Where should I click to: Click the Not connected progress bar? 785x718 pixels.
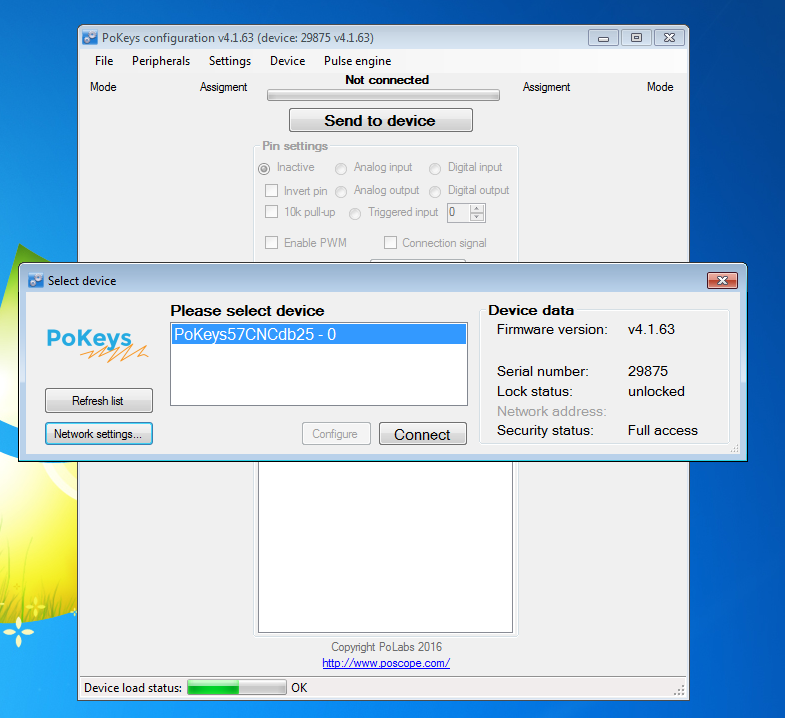[383, 95]
